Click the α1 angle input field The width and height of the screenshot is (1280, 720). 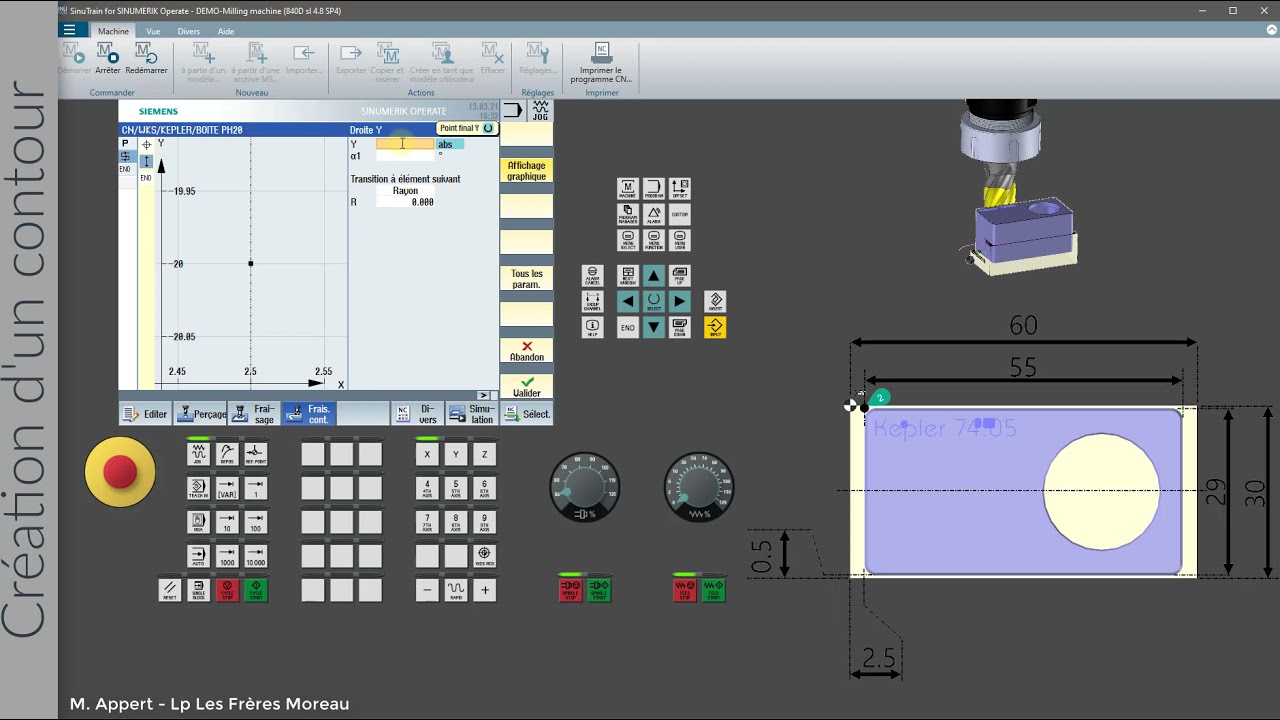point(405,156)
